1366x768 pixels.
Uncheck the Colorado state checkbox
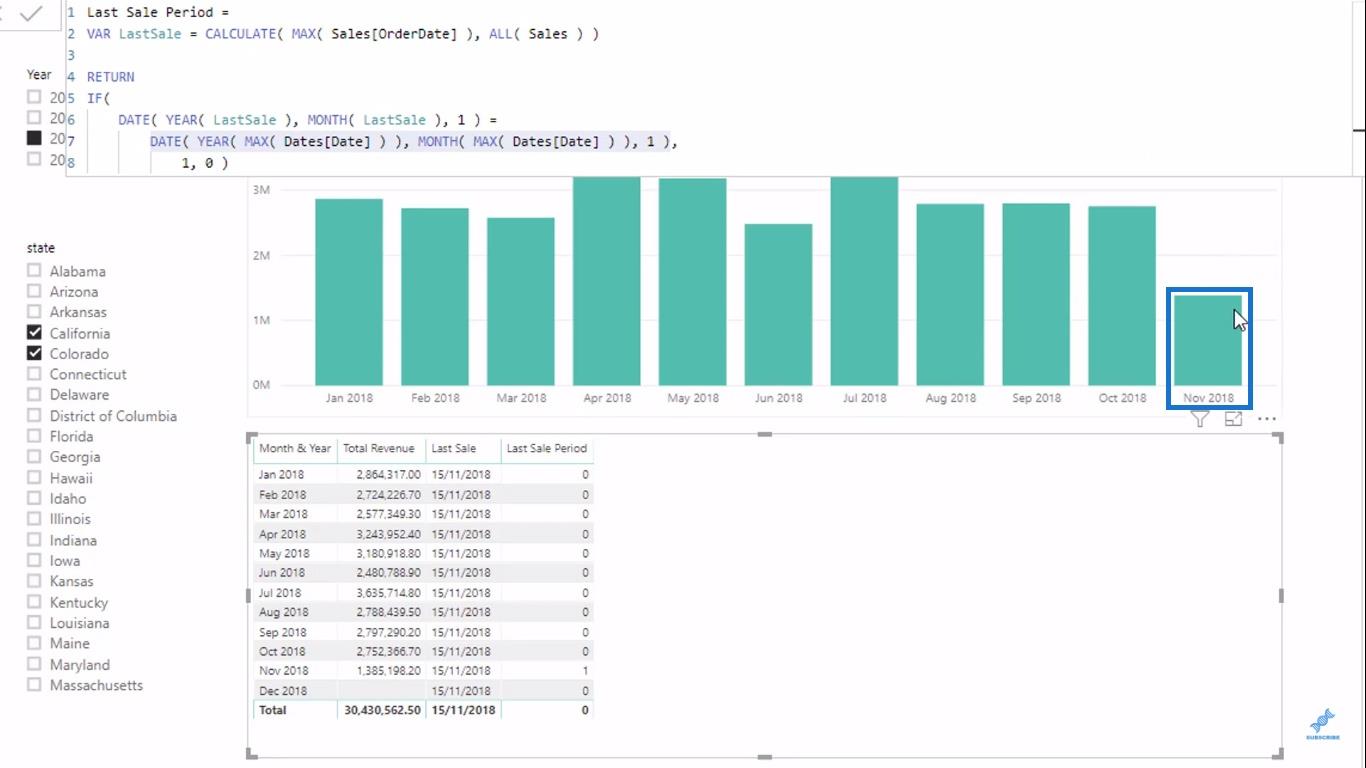pyautogui.click(x=35, y=353)
